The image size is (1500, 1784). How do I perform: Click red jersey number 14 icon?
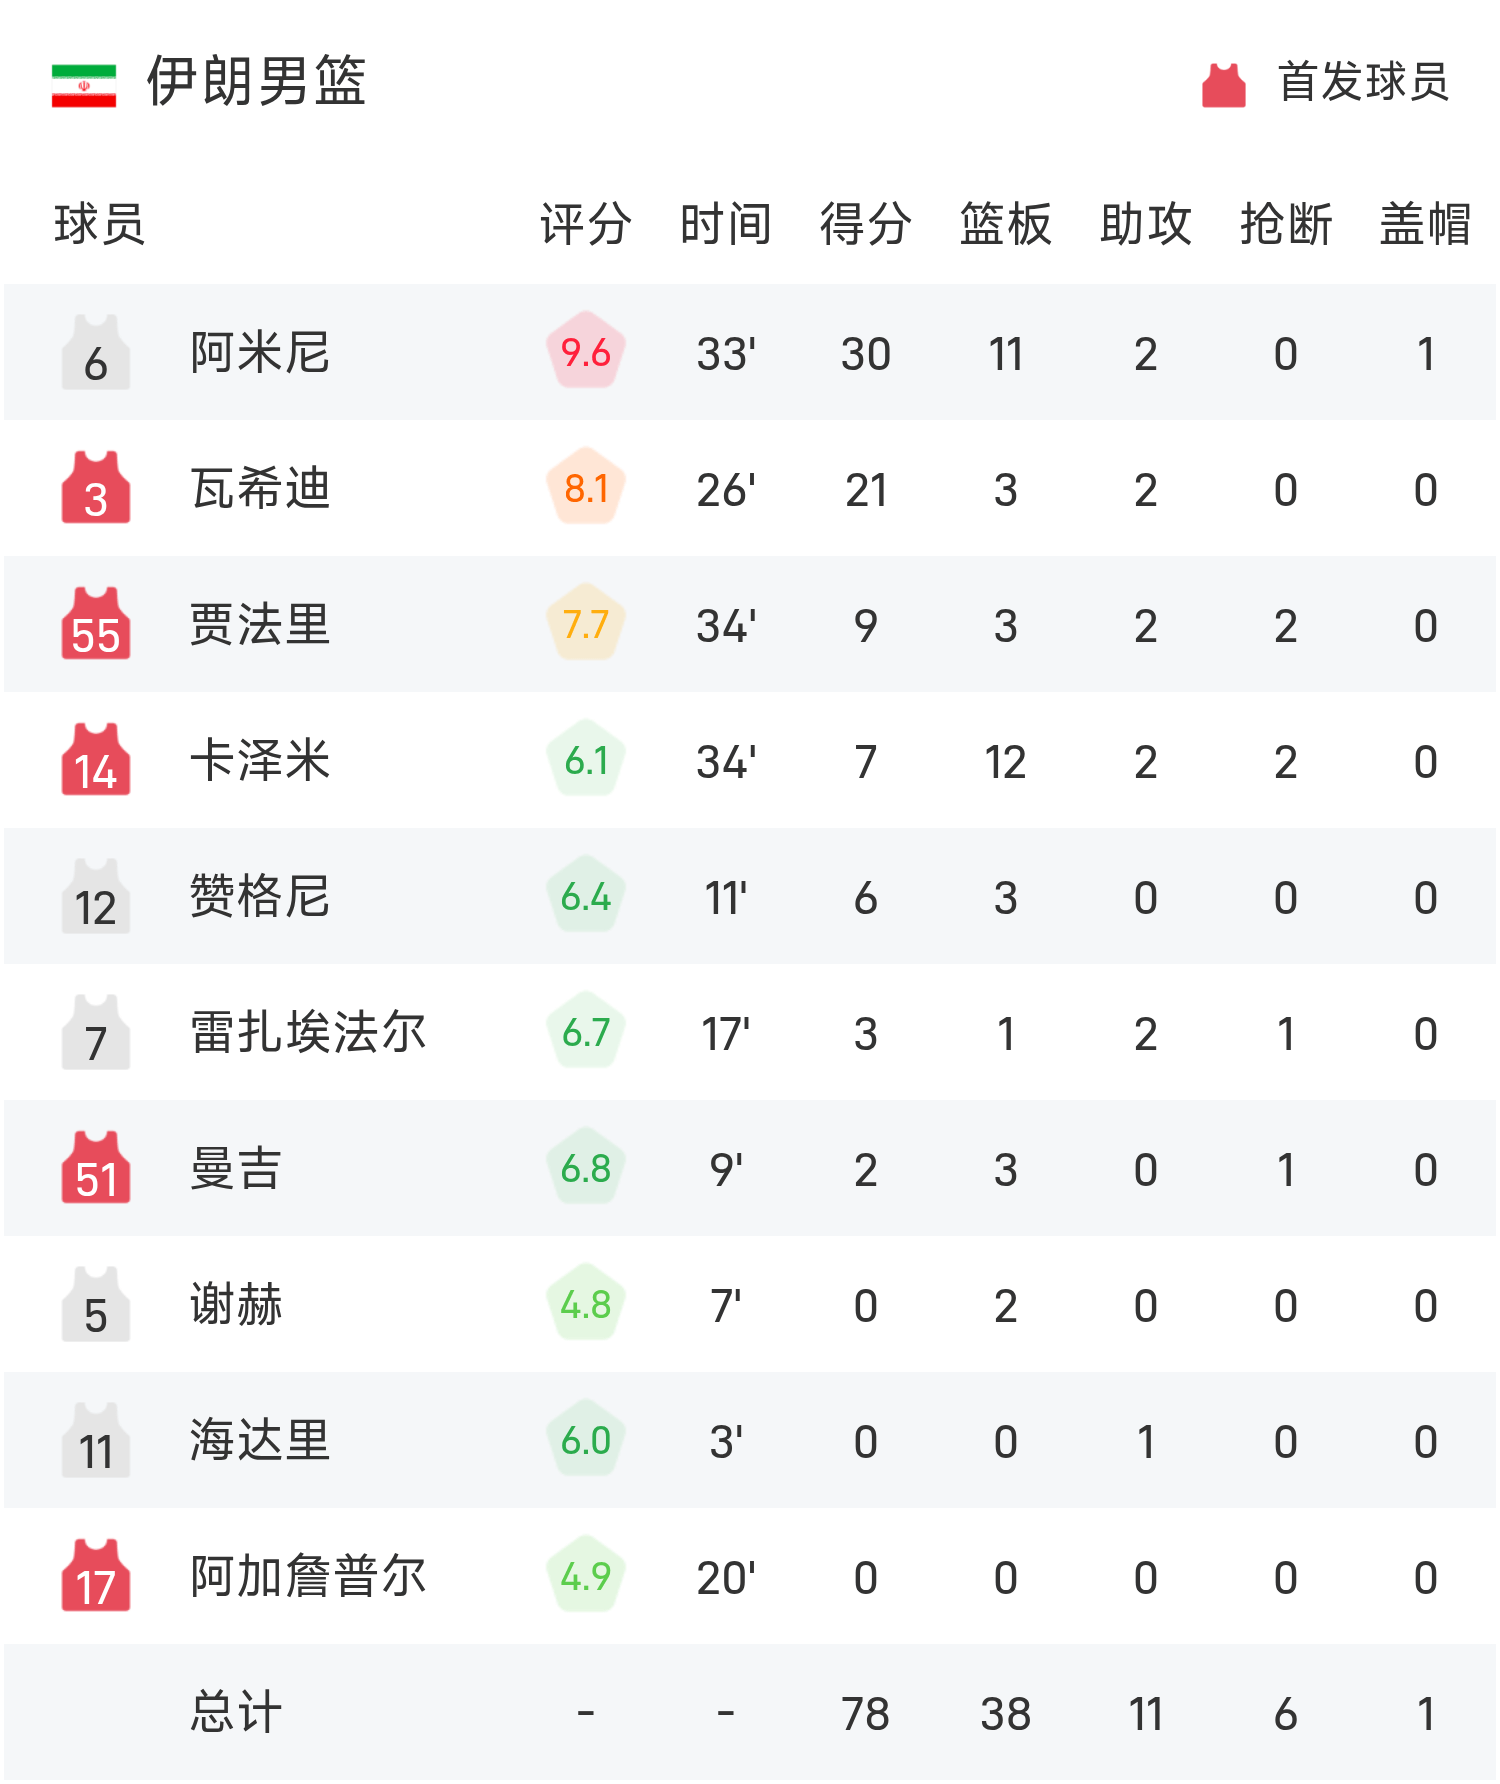96,761
